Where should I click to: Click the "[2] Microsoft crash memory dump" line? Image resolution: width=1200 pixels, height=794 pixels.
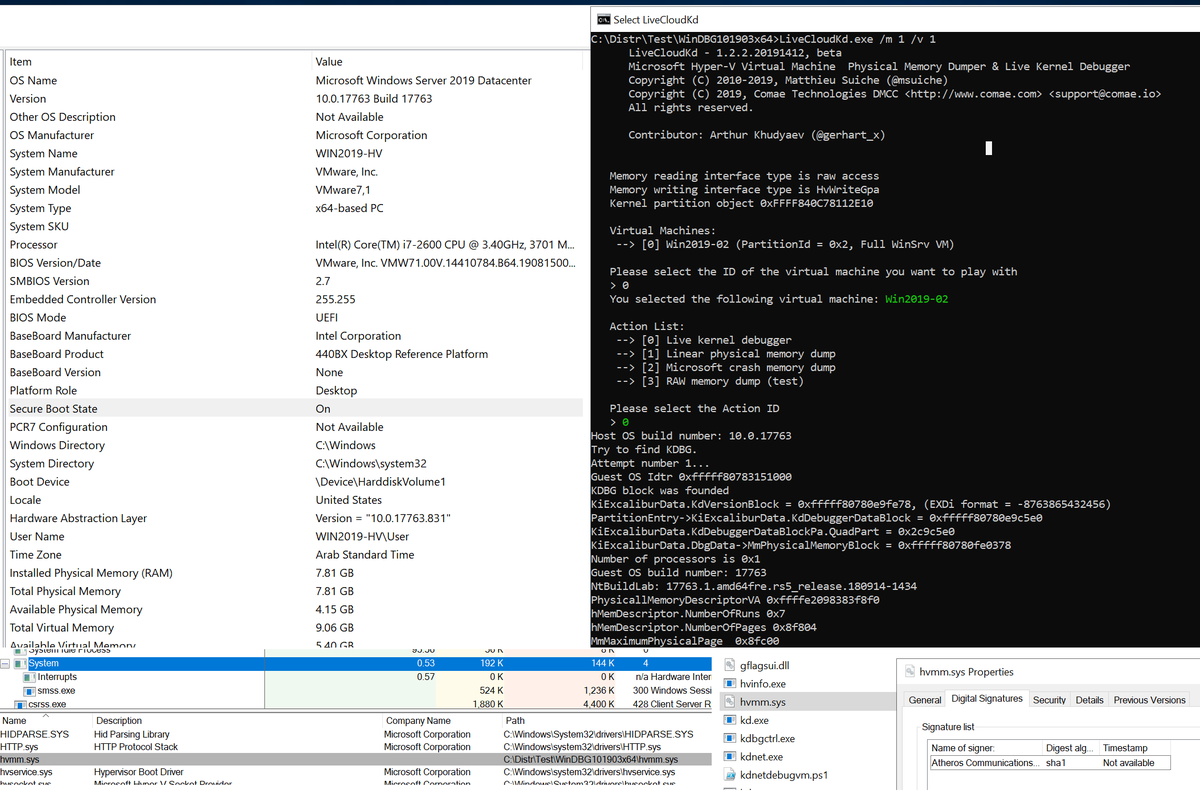pos(726,367)
